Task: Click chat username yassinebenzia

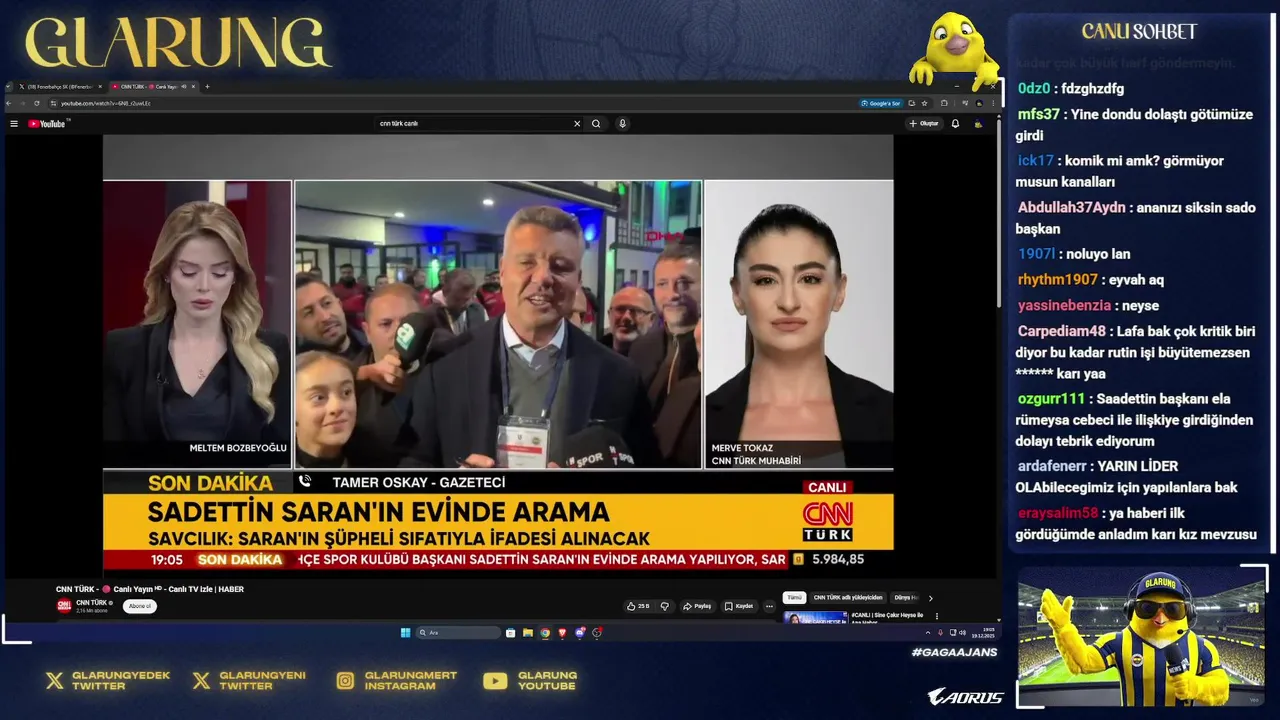Action: 1064,306
